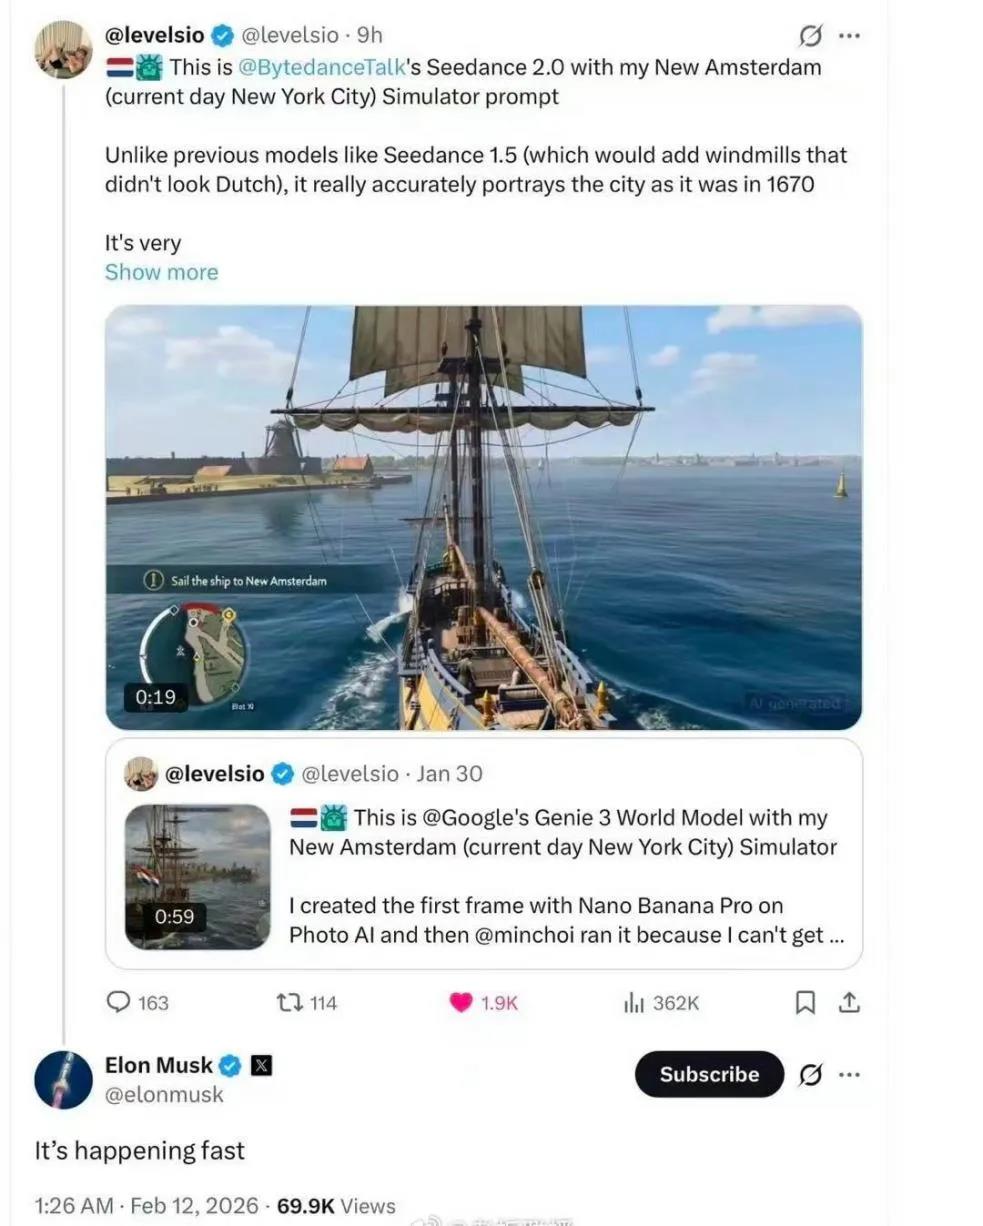Image resolution: width=983 pixels, height=1226 pixels.
Task: Open more options on Elon Musk tweet
Action: [x=849, y=1075]
